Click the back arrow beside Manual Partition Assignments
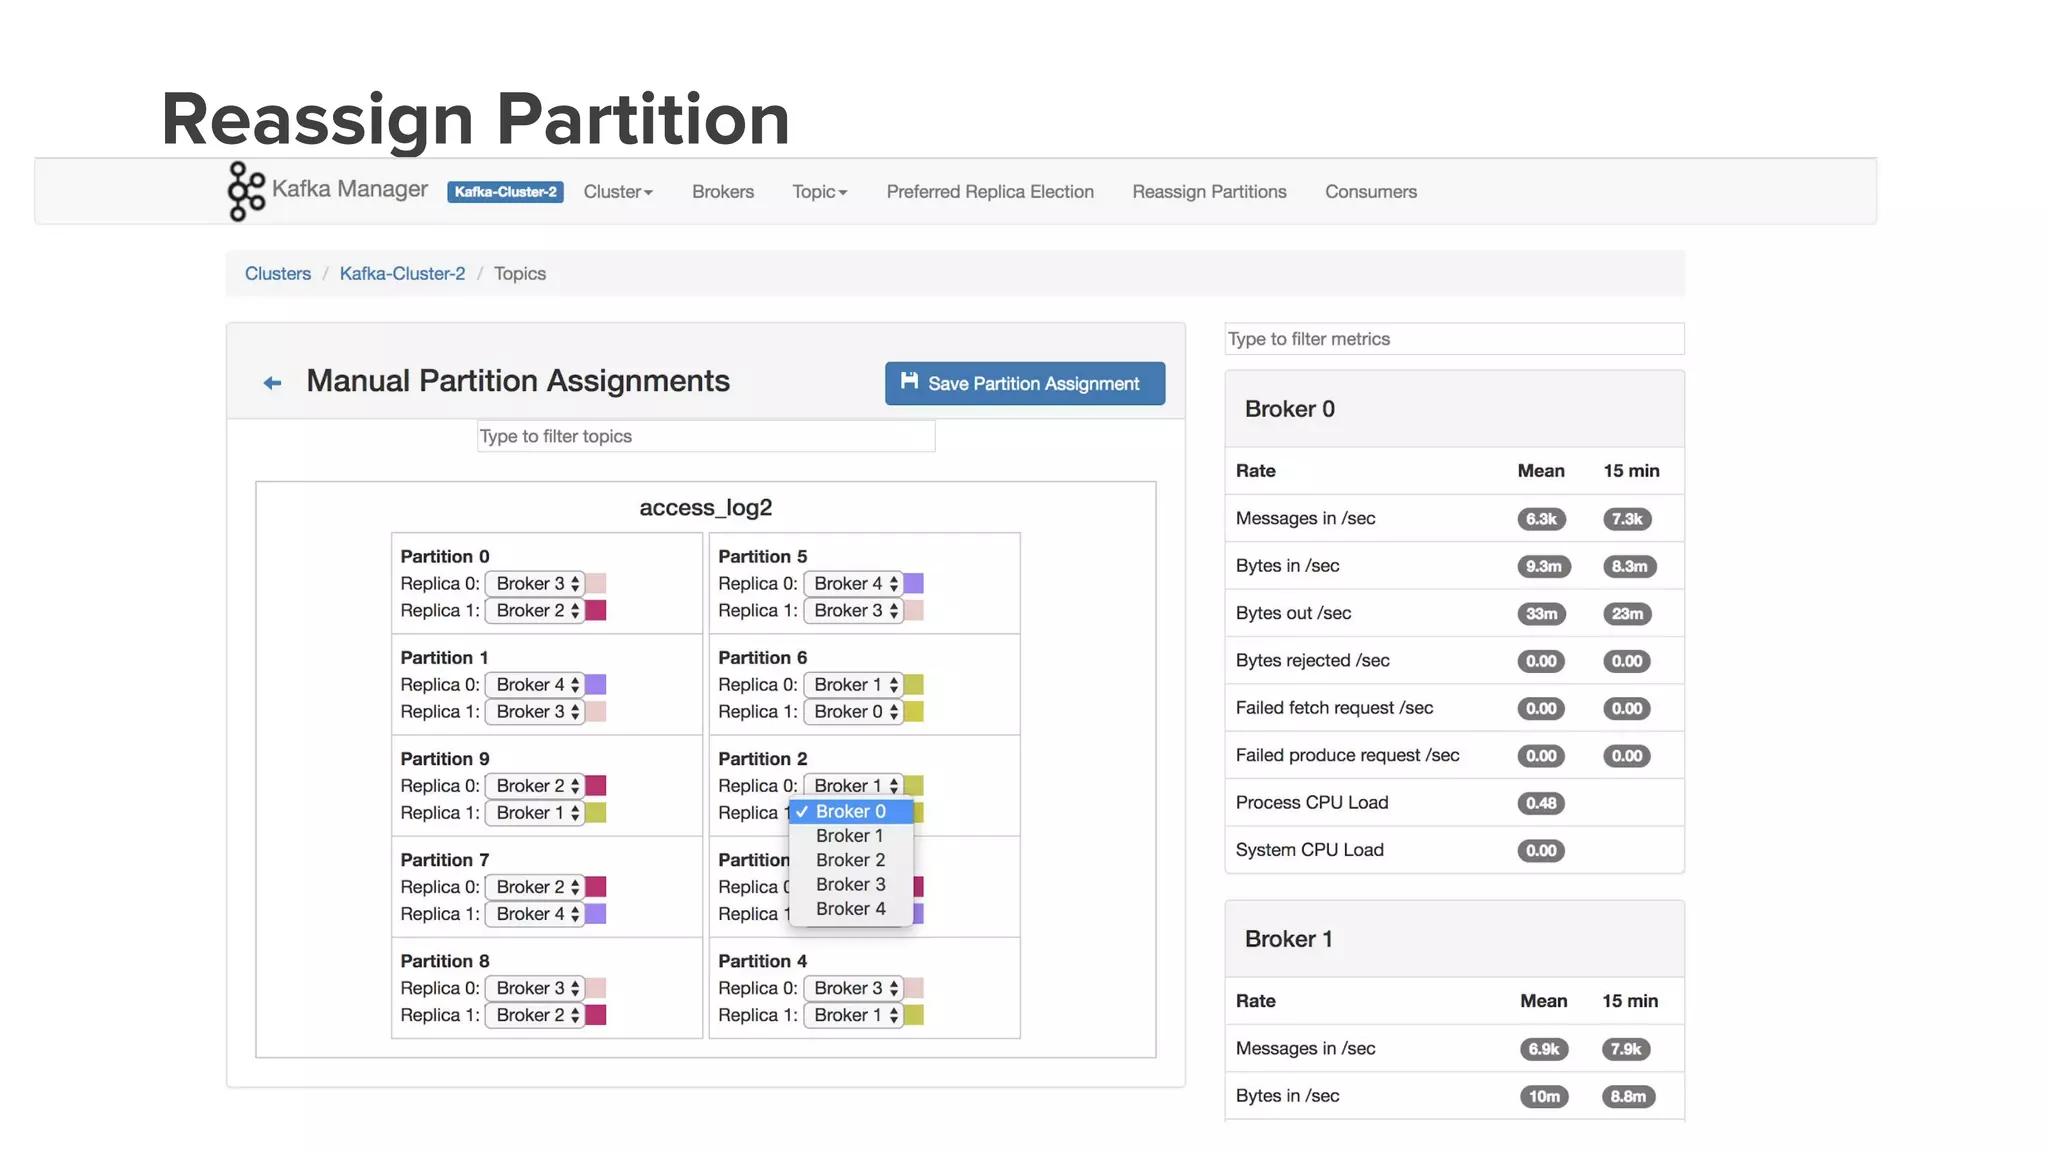The width and height of the screenshot is (2048, 1152). 272,383
